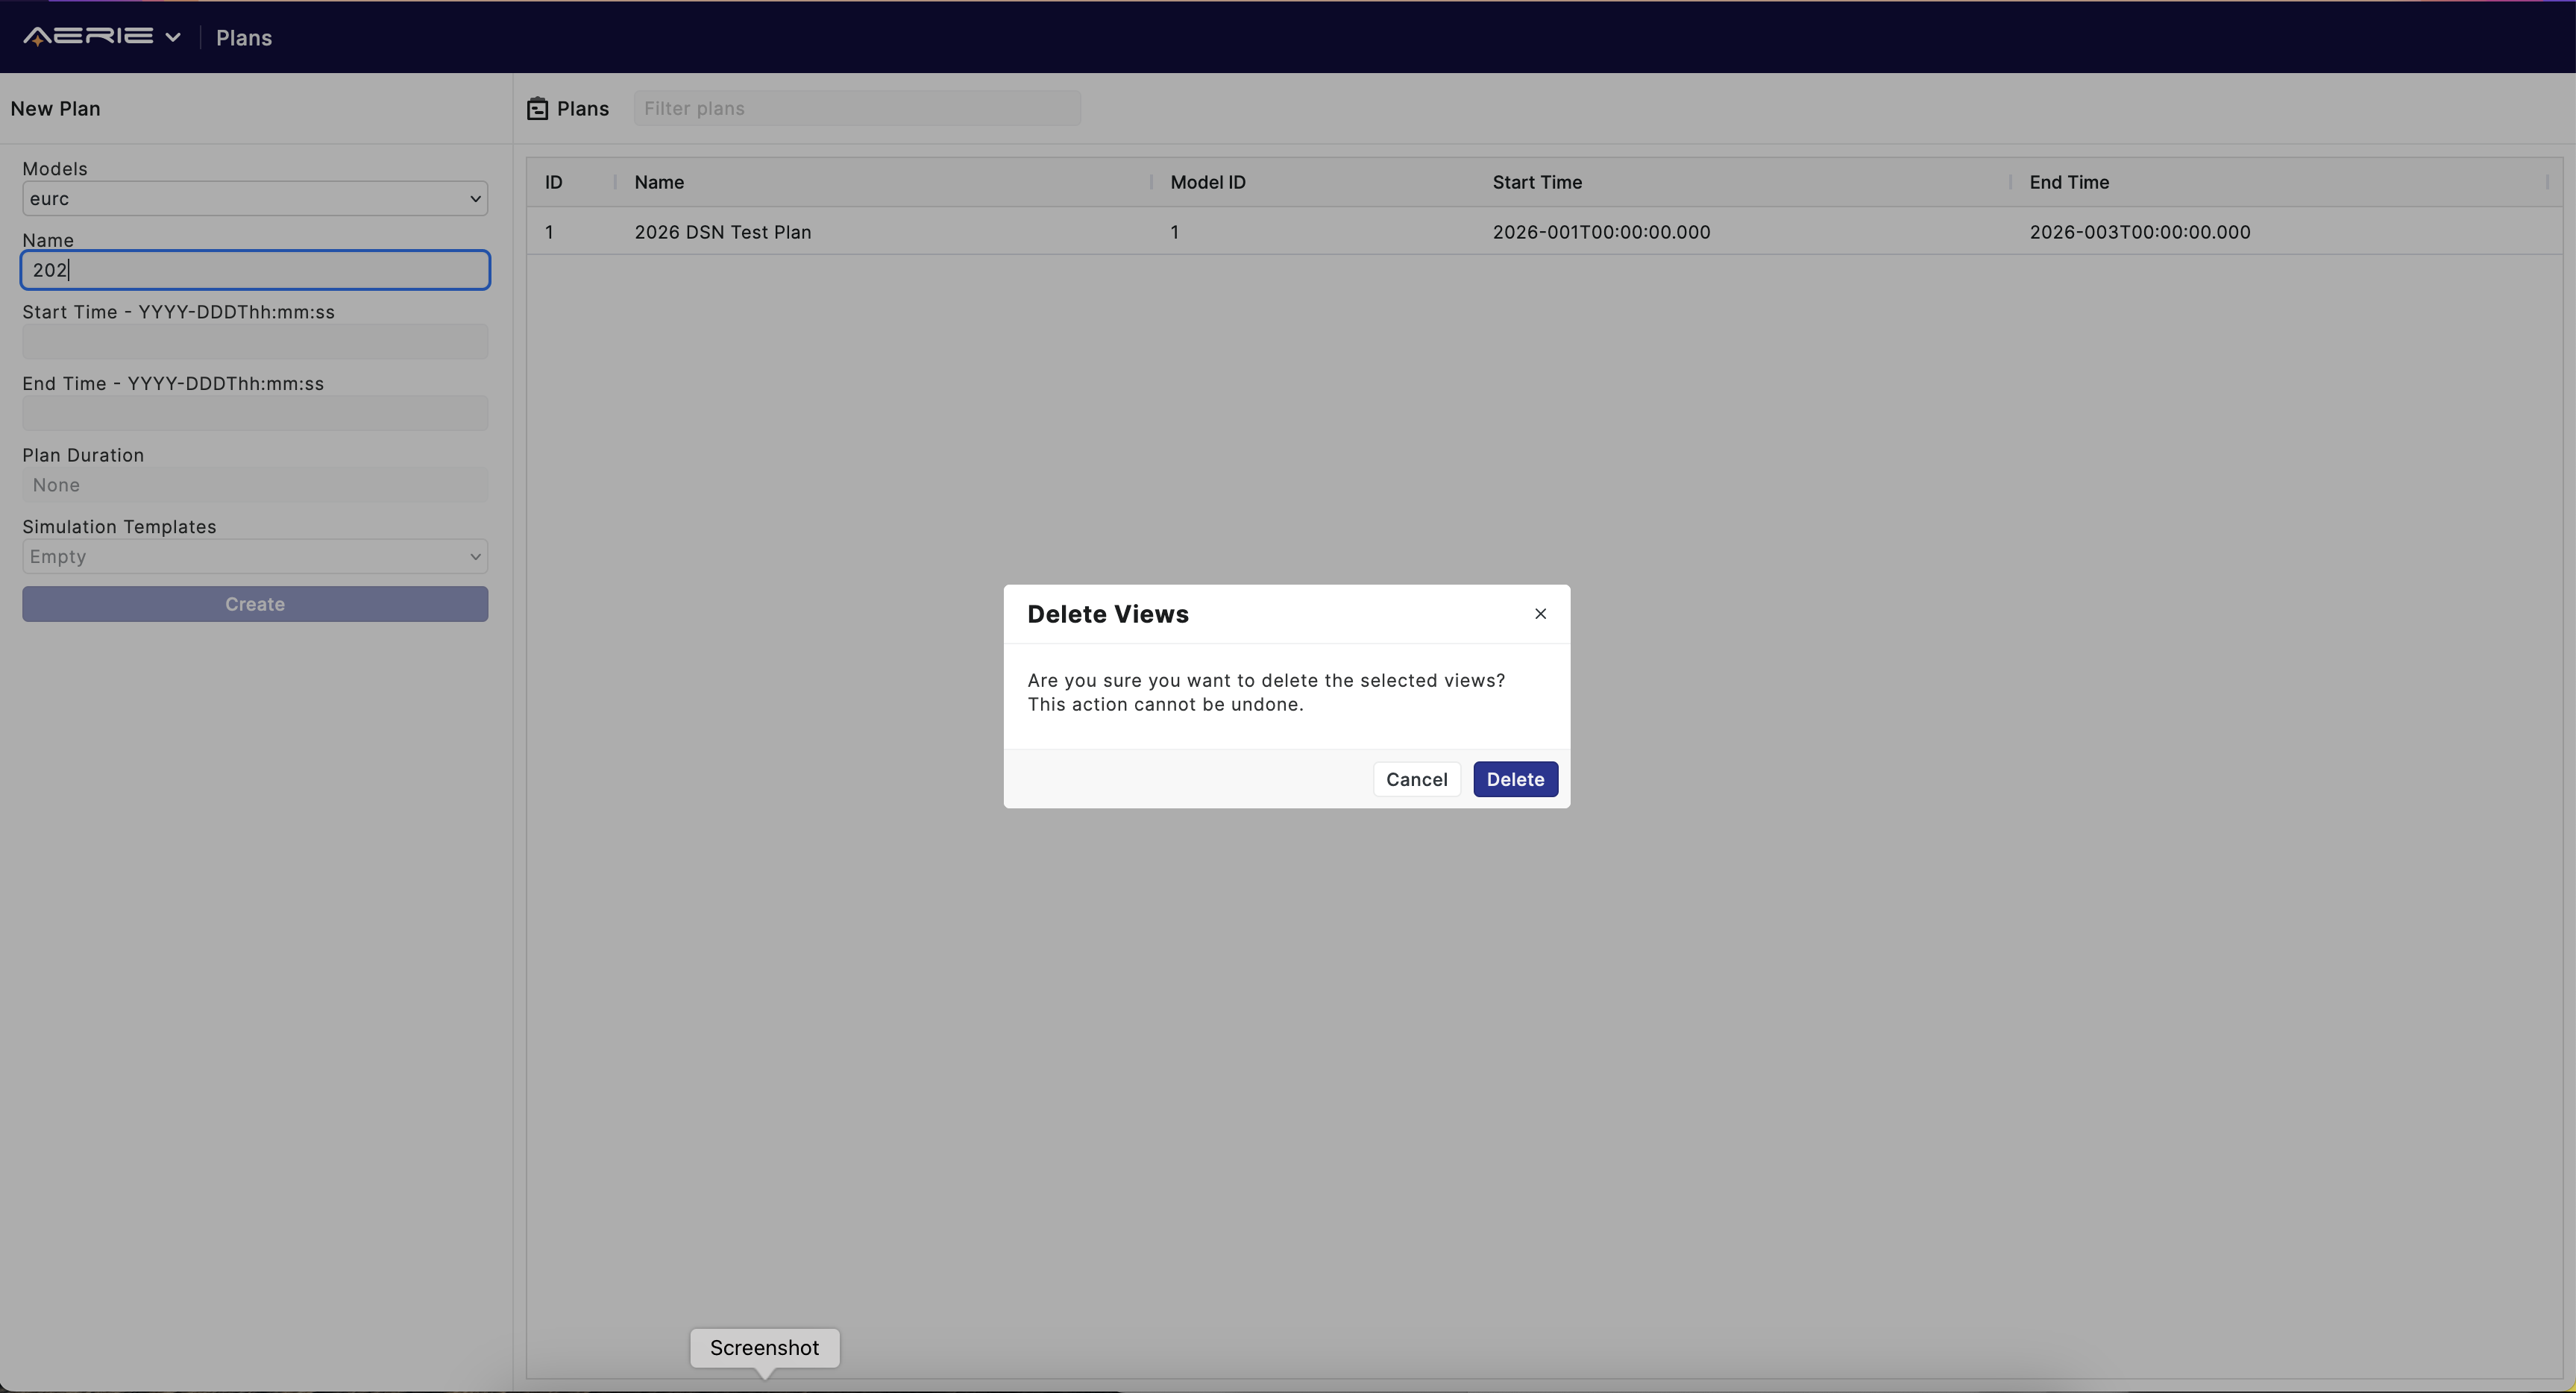Click the Start Time input field

click(255, 341)
